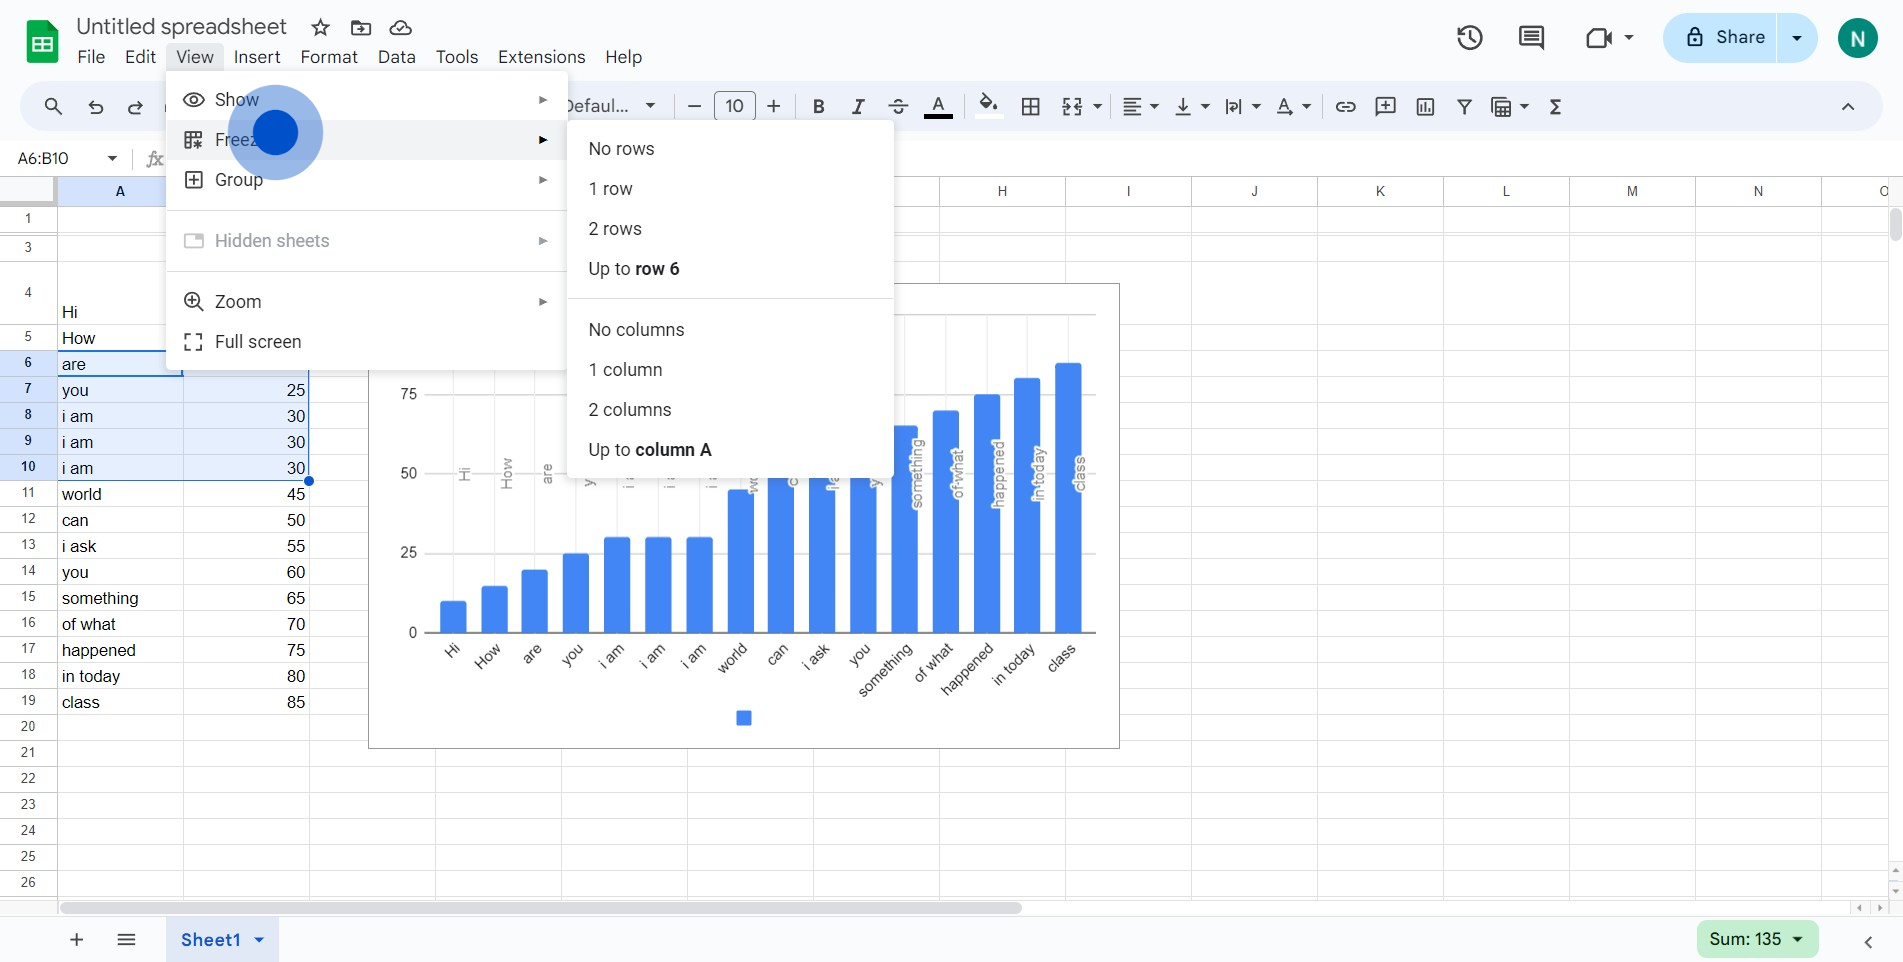
Task: Click the insert link icon
Action: 1345,107
